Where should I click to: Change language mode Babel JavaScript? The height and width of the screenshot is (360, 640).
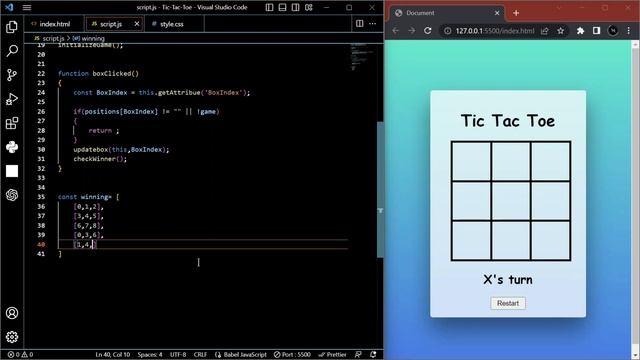tap(241, 355)
